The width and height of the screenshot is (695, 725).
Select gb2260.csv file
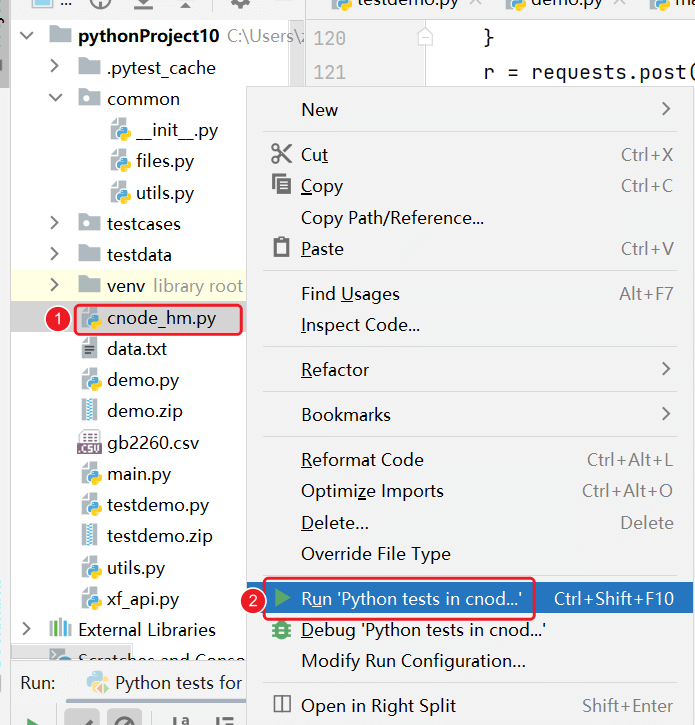[153, 443]
